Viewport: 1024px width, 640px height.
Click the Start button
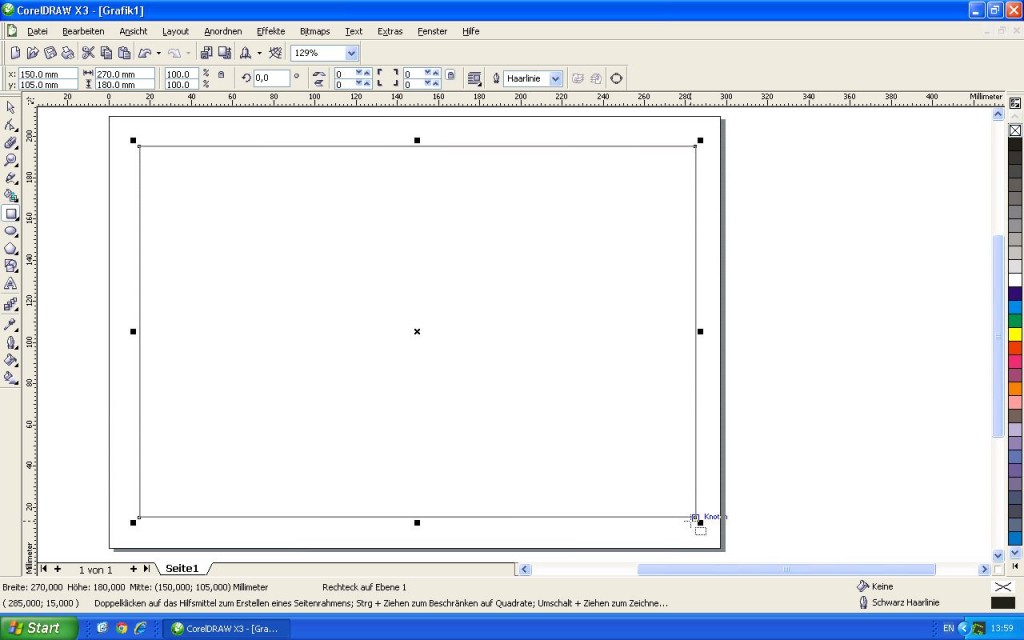click(x=39, y=628)
